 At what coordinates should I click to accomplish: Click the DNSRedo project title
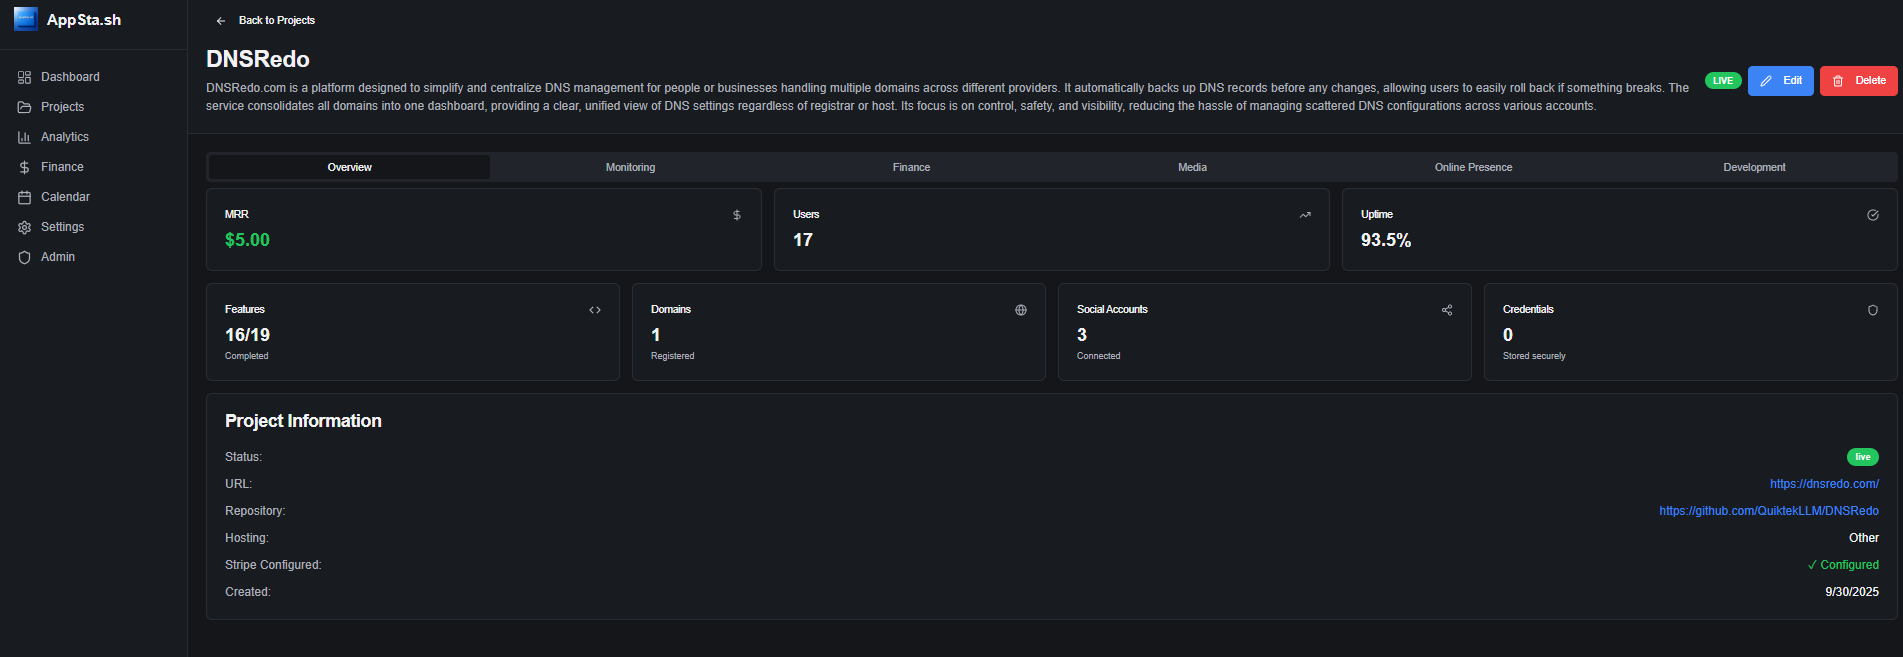tap(258, 59)
